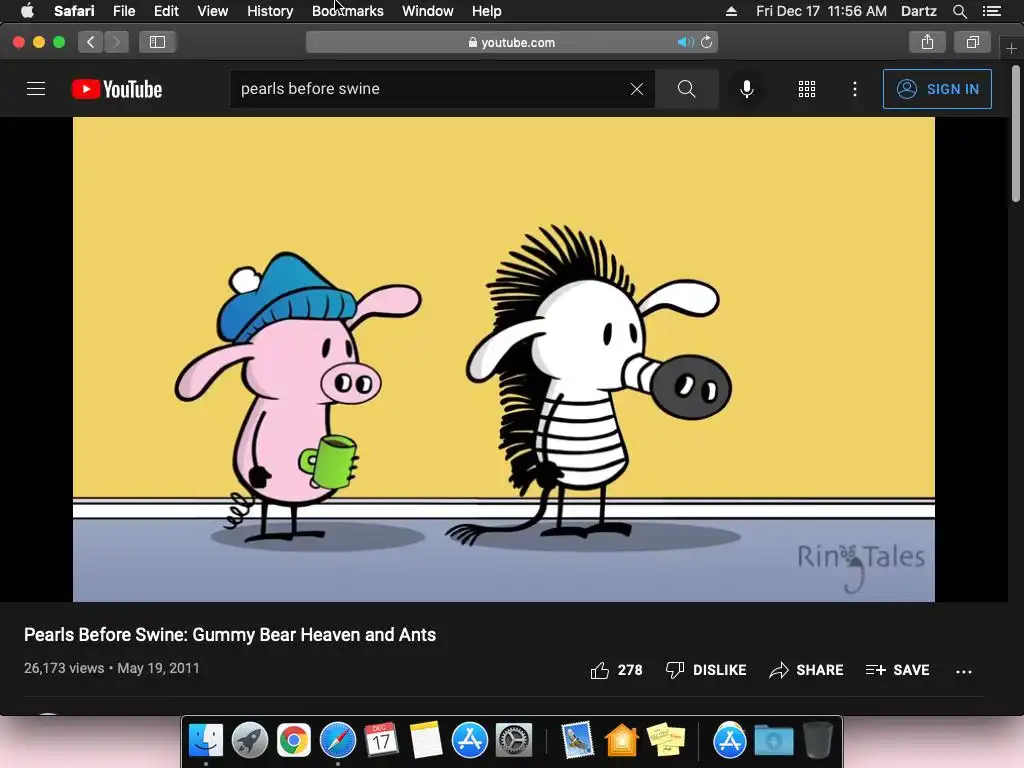Open the Edit menu
The height and width of the screenshot is (768, 1024).
click(166, 11)
